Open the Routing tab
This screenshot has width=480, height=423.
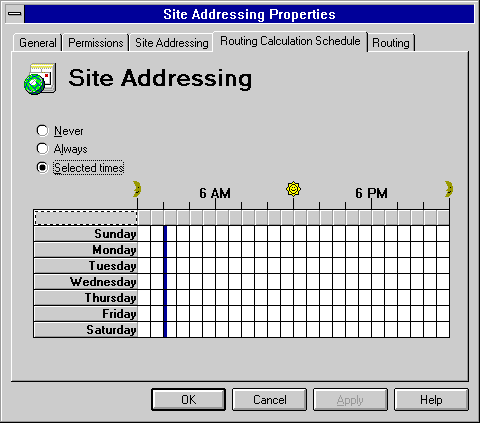391,43
